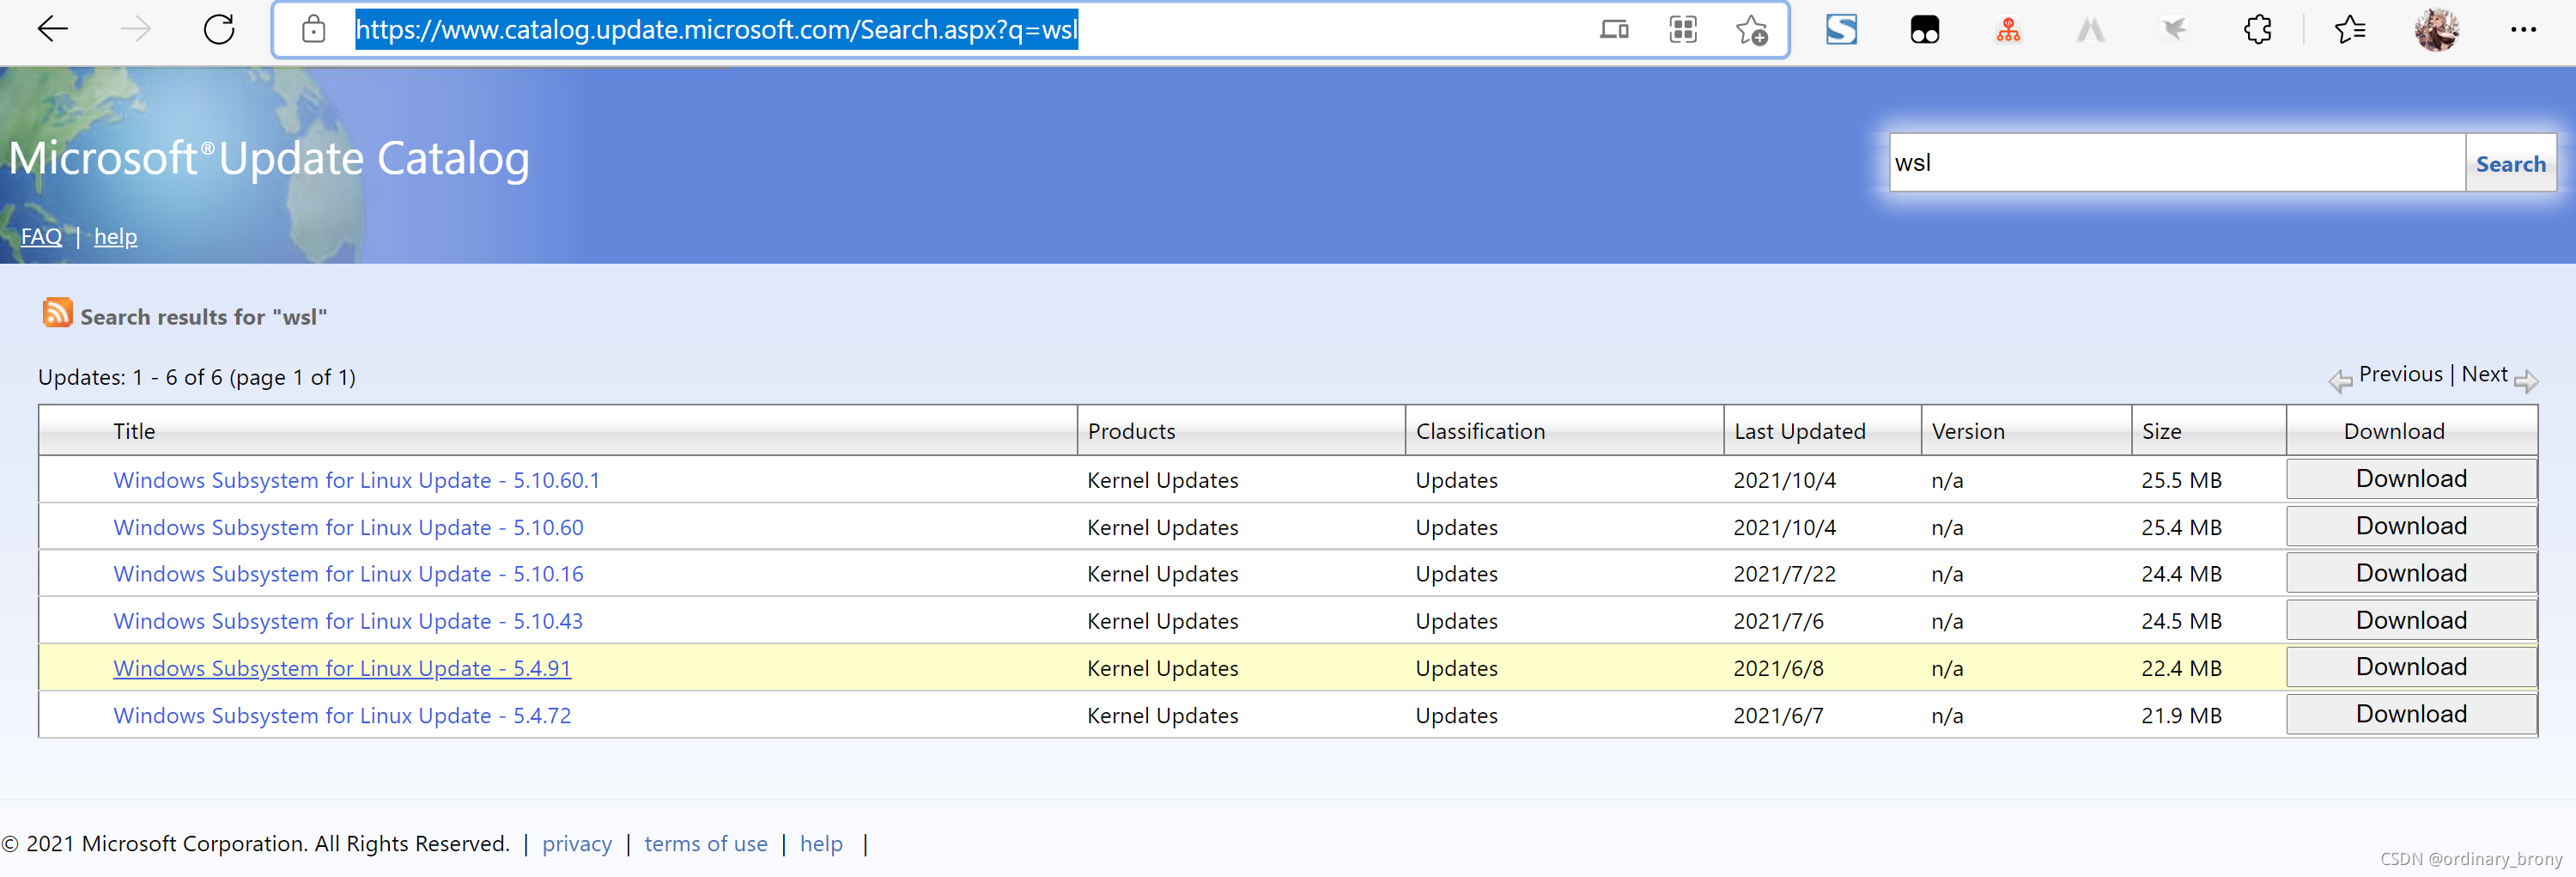Open the black mask extension icon
The height and width of the screenshot is (877, 2576).
(x=1924, y=30)
